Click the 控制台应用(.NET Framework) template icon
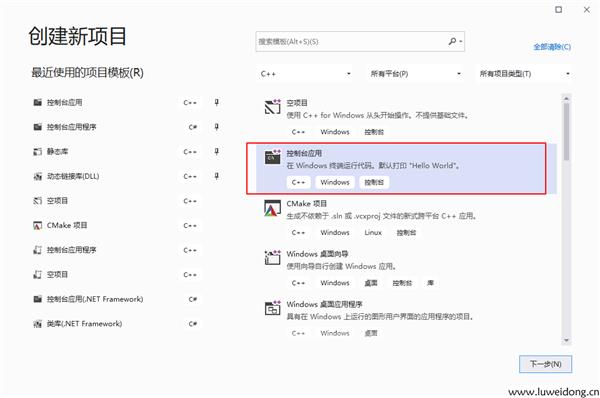Image resolution: width=600 pixels, height=398 pixels. click(x=38, y=299)
